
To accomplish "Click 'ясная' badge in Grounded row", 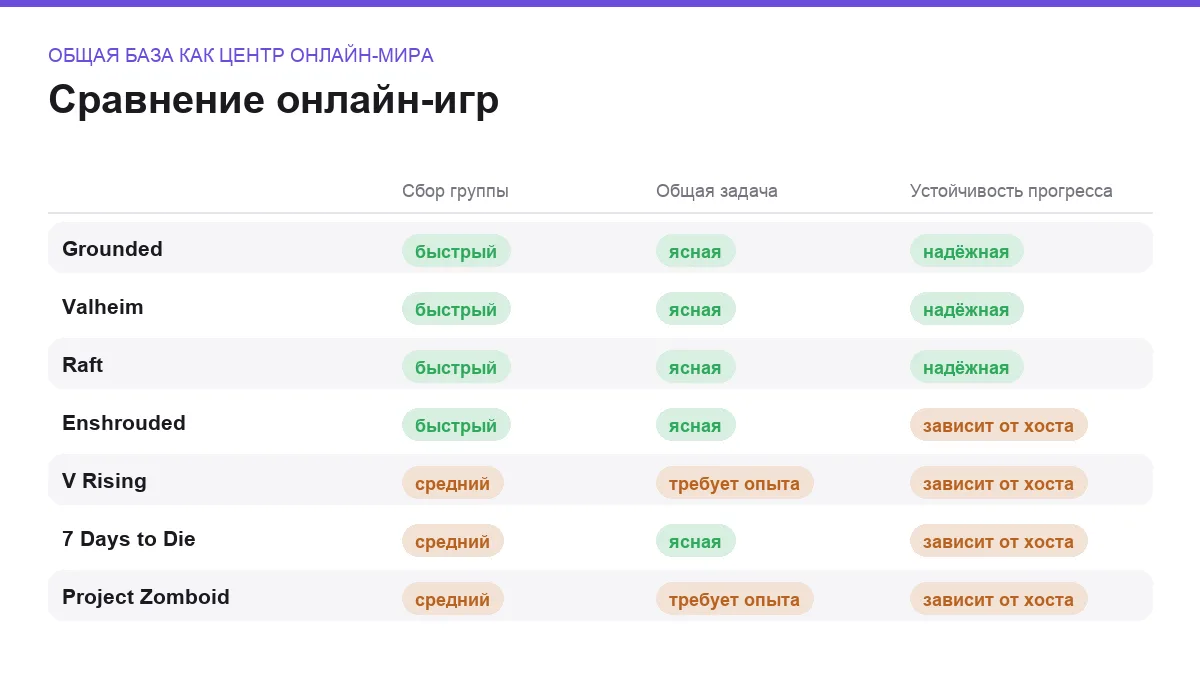I will coord(695,251).
